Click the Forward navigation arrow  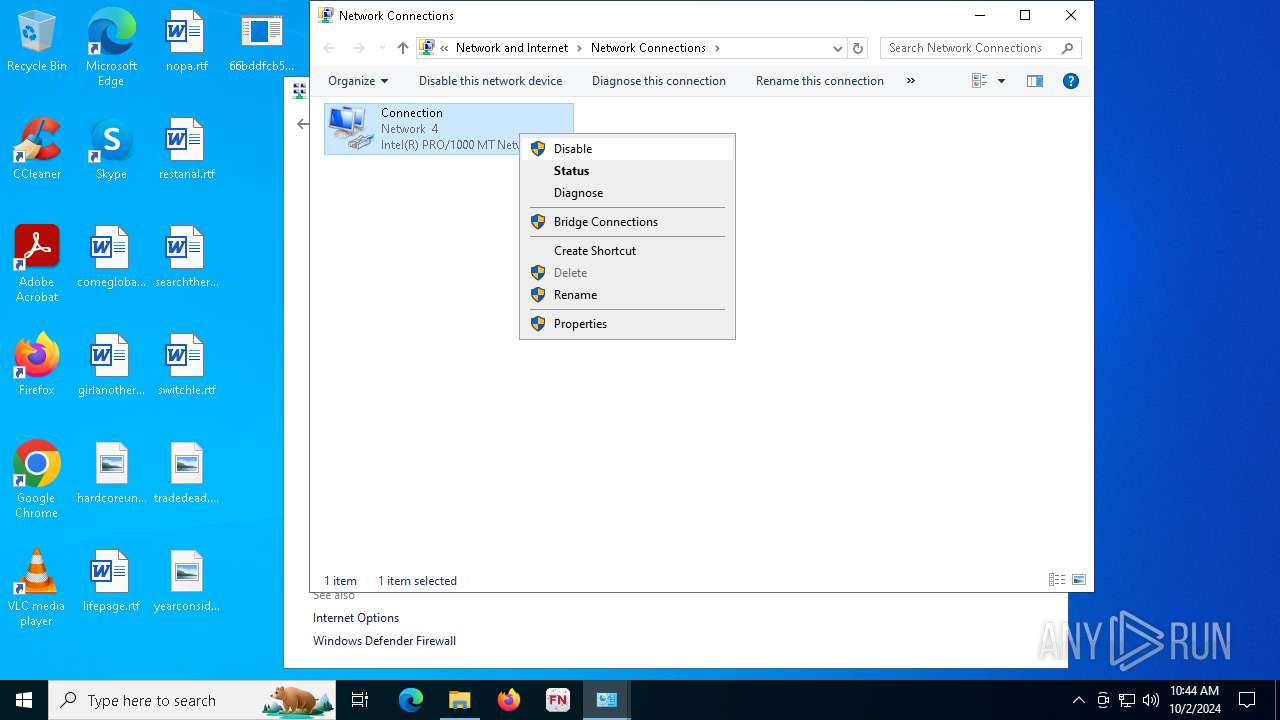pyautogui.click(x=359, y=48)
